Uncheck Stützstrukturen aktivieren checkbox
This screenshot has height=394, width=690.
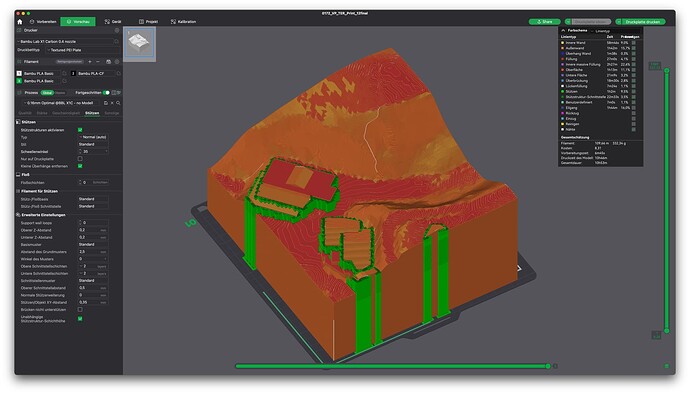click(x=80, y=130)
